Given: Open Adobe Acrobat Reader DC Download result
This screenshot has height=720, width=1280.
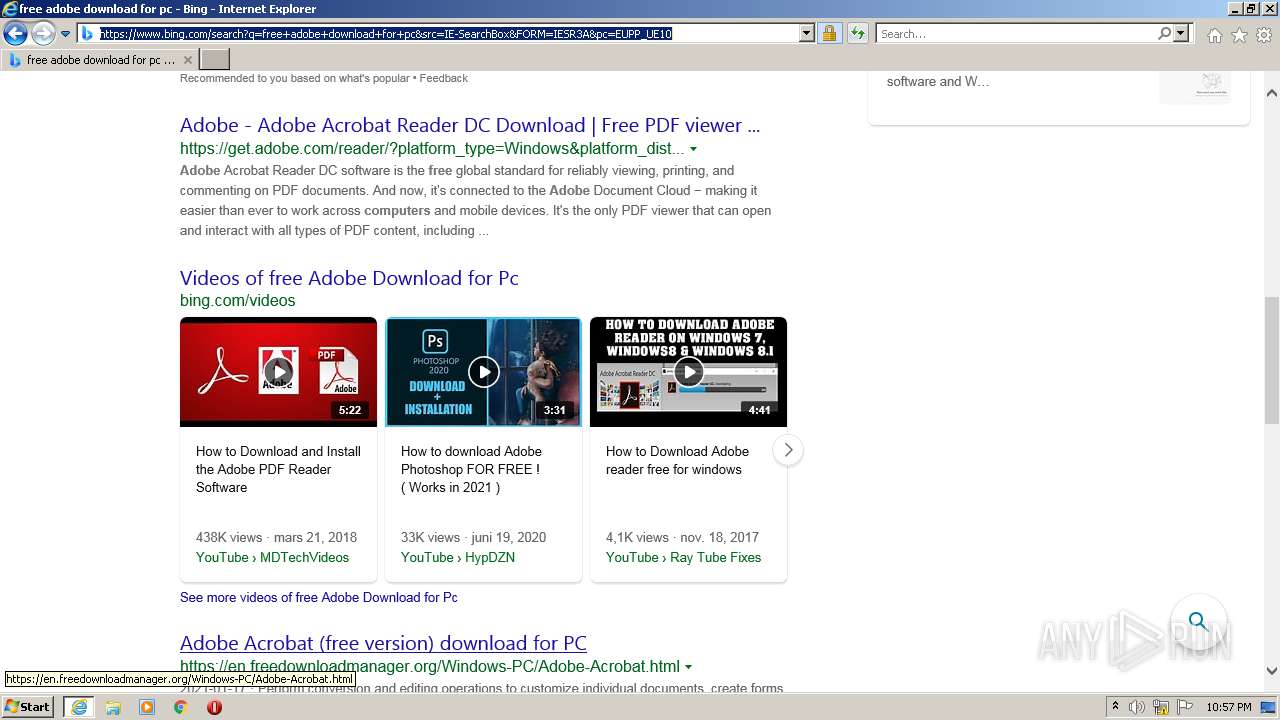Looking at the screenshot, I should tap(470, 125).
